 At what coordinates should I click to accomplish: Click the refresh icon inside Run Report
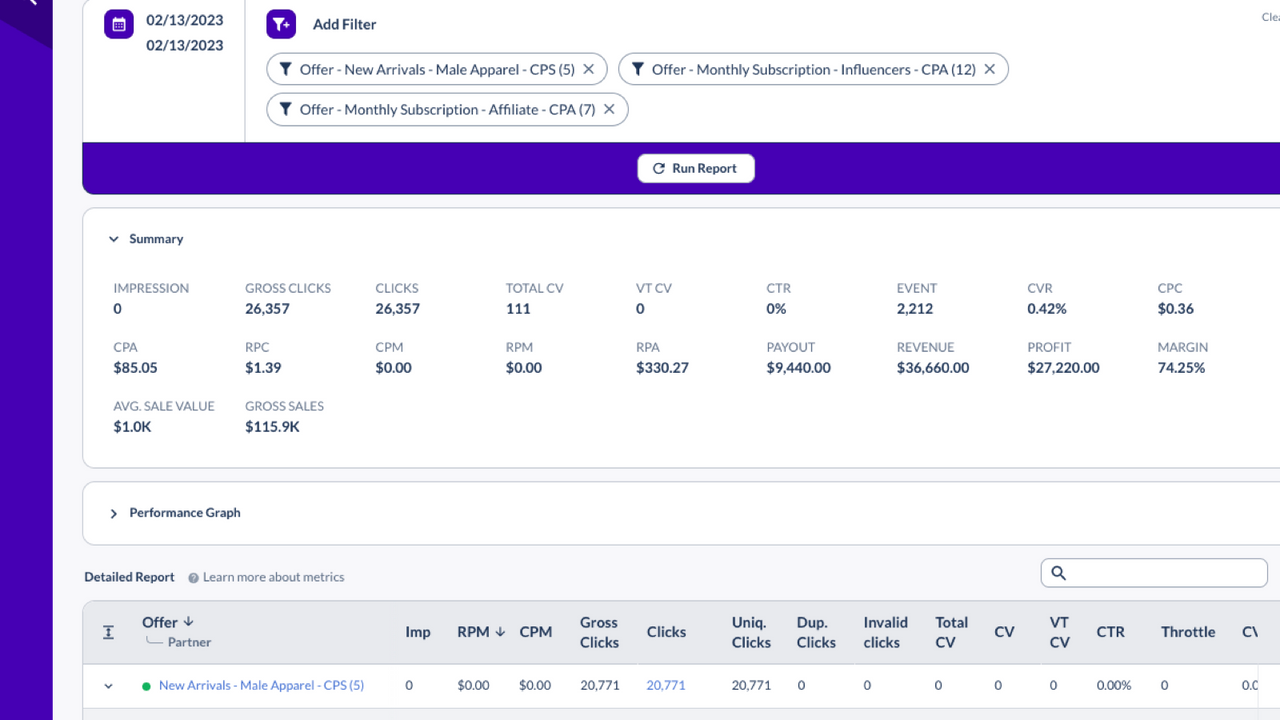pos(659,168)
